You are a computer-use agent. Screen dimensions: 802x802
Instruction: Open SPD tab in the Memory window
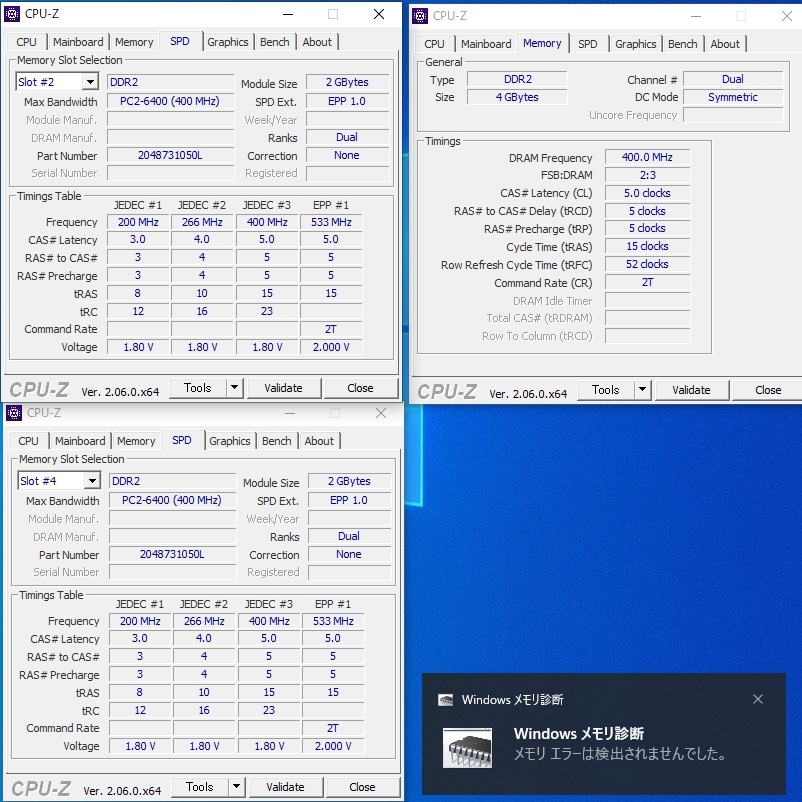tap(588, 44)
